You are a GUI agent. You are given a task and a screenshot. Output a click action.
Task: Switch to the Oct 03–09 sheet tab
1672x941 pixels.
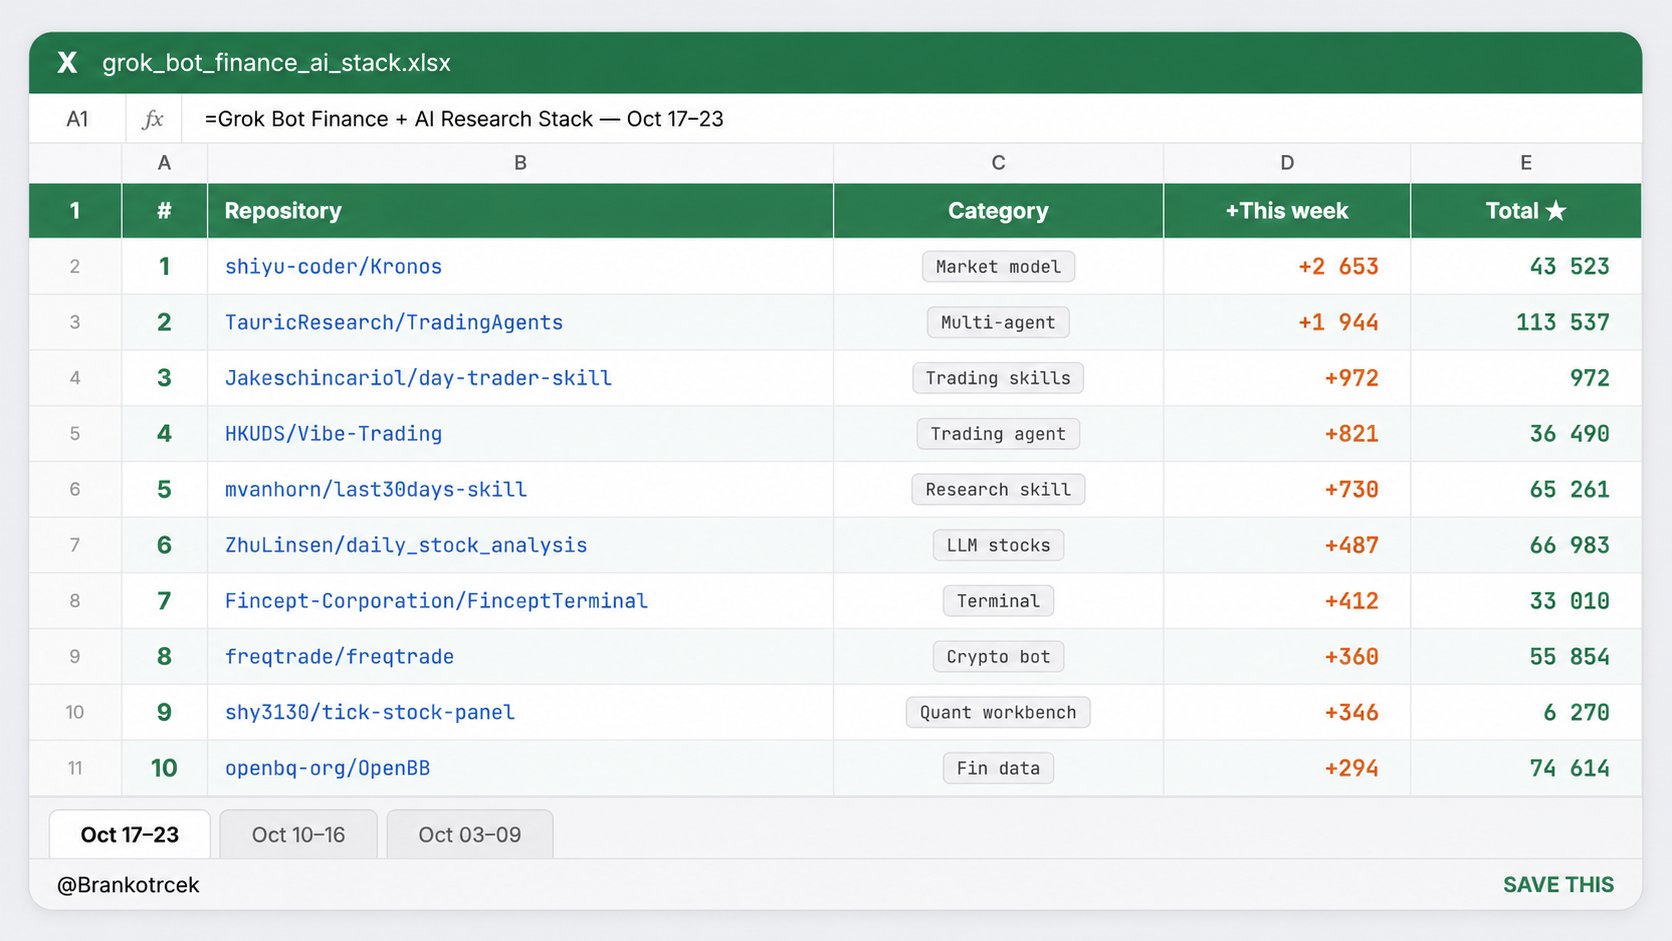click(470, 835)
